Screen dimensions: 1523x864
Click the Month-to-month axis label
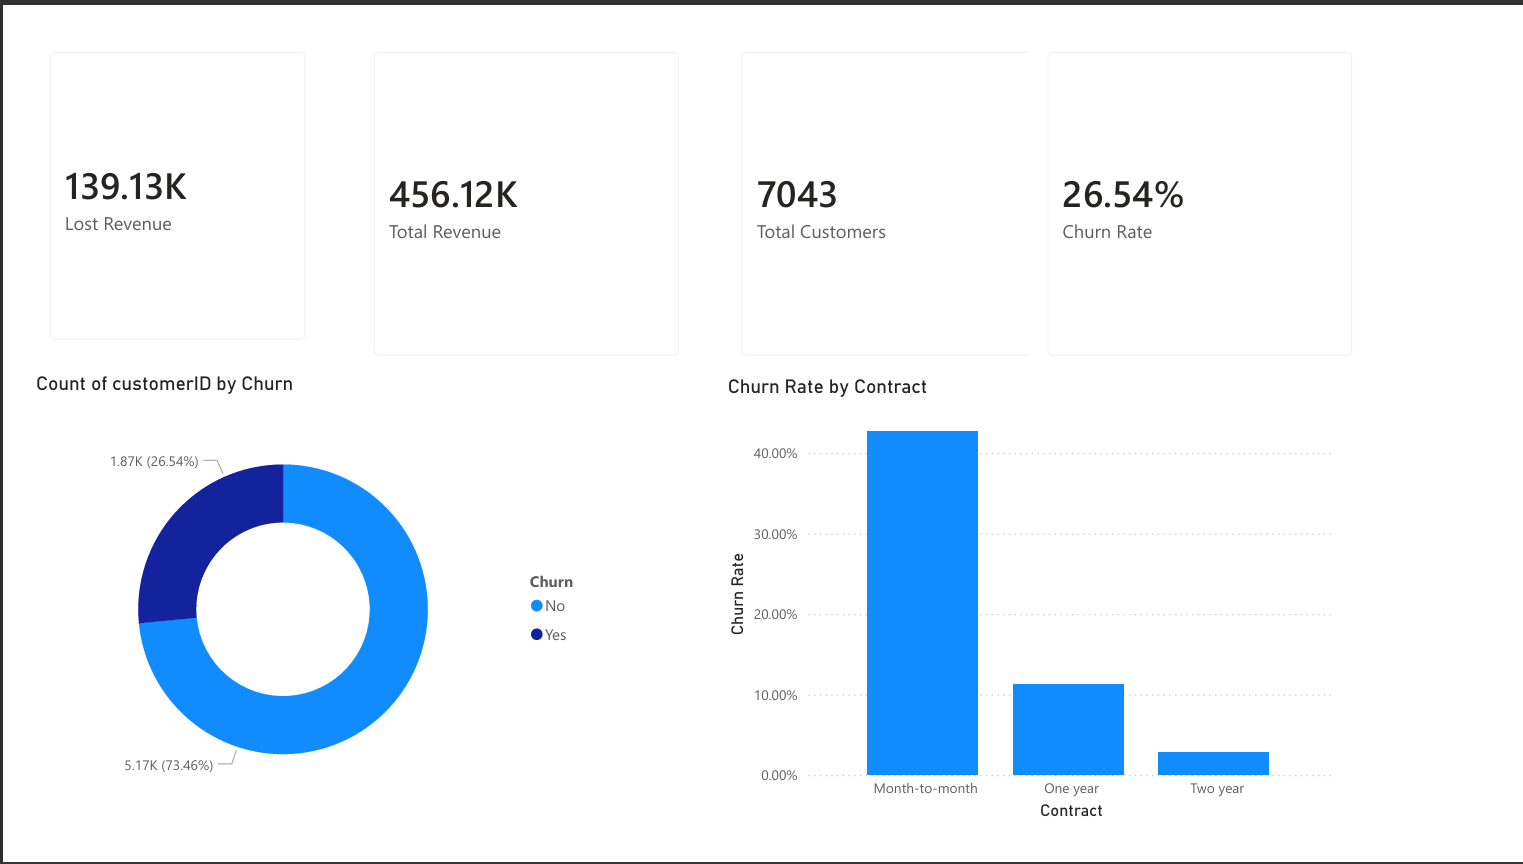coord(925,789)
